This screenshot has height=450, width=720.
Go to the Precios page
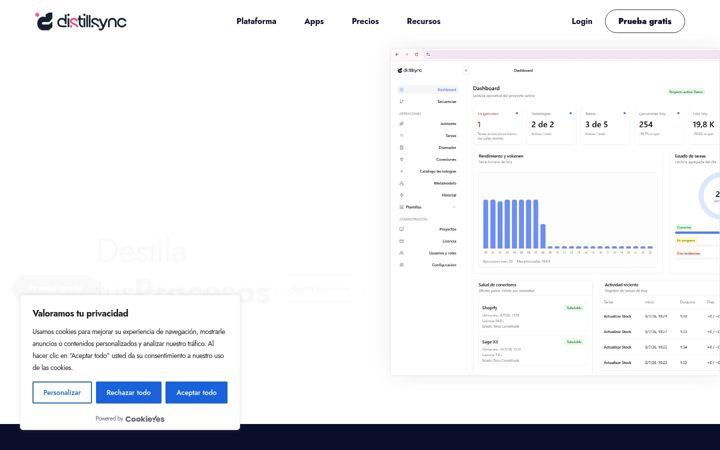coord(365,21)
